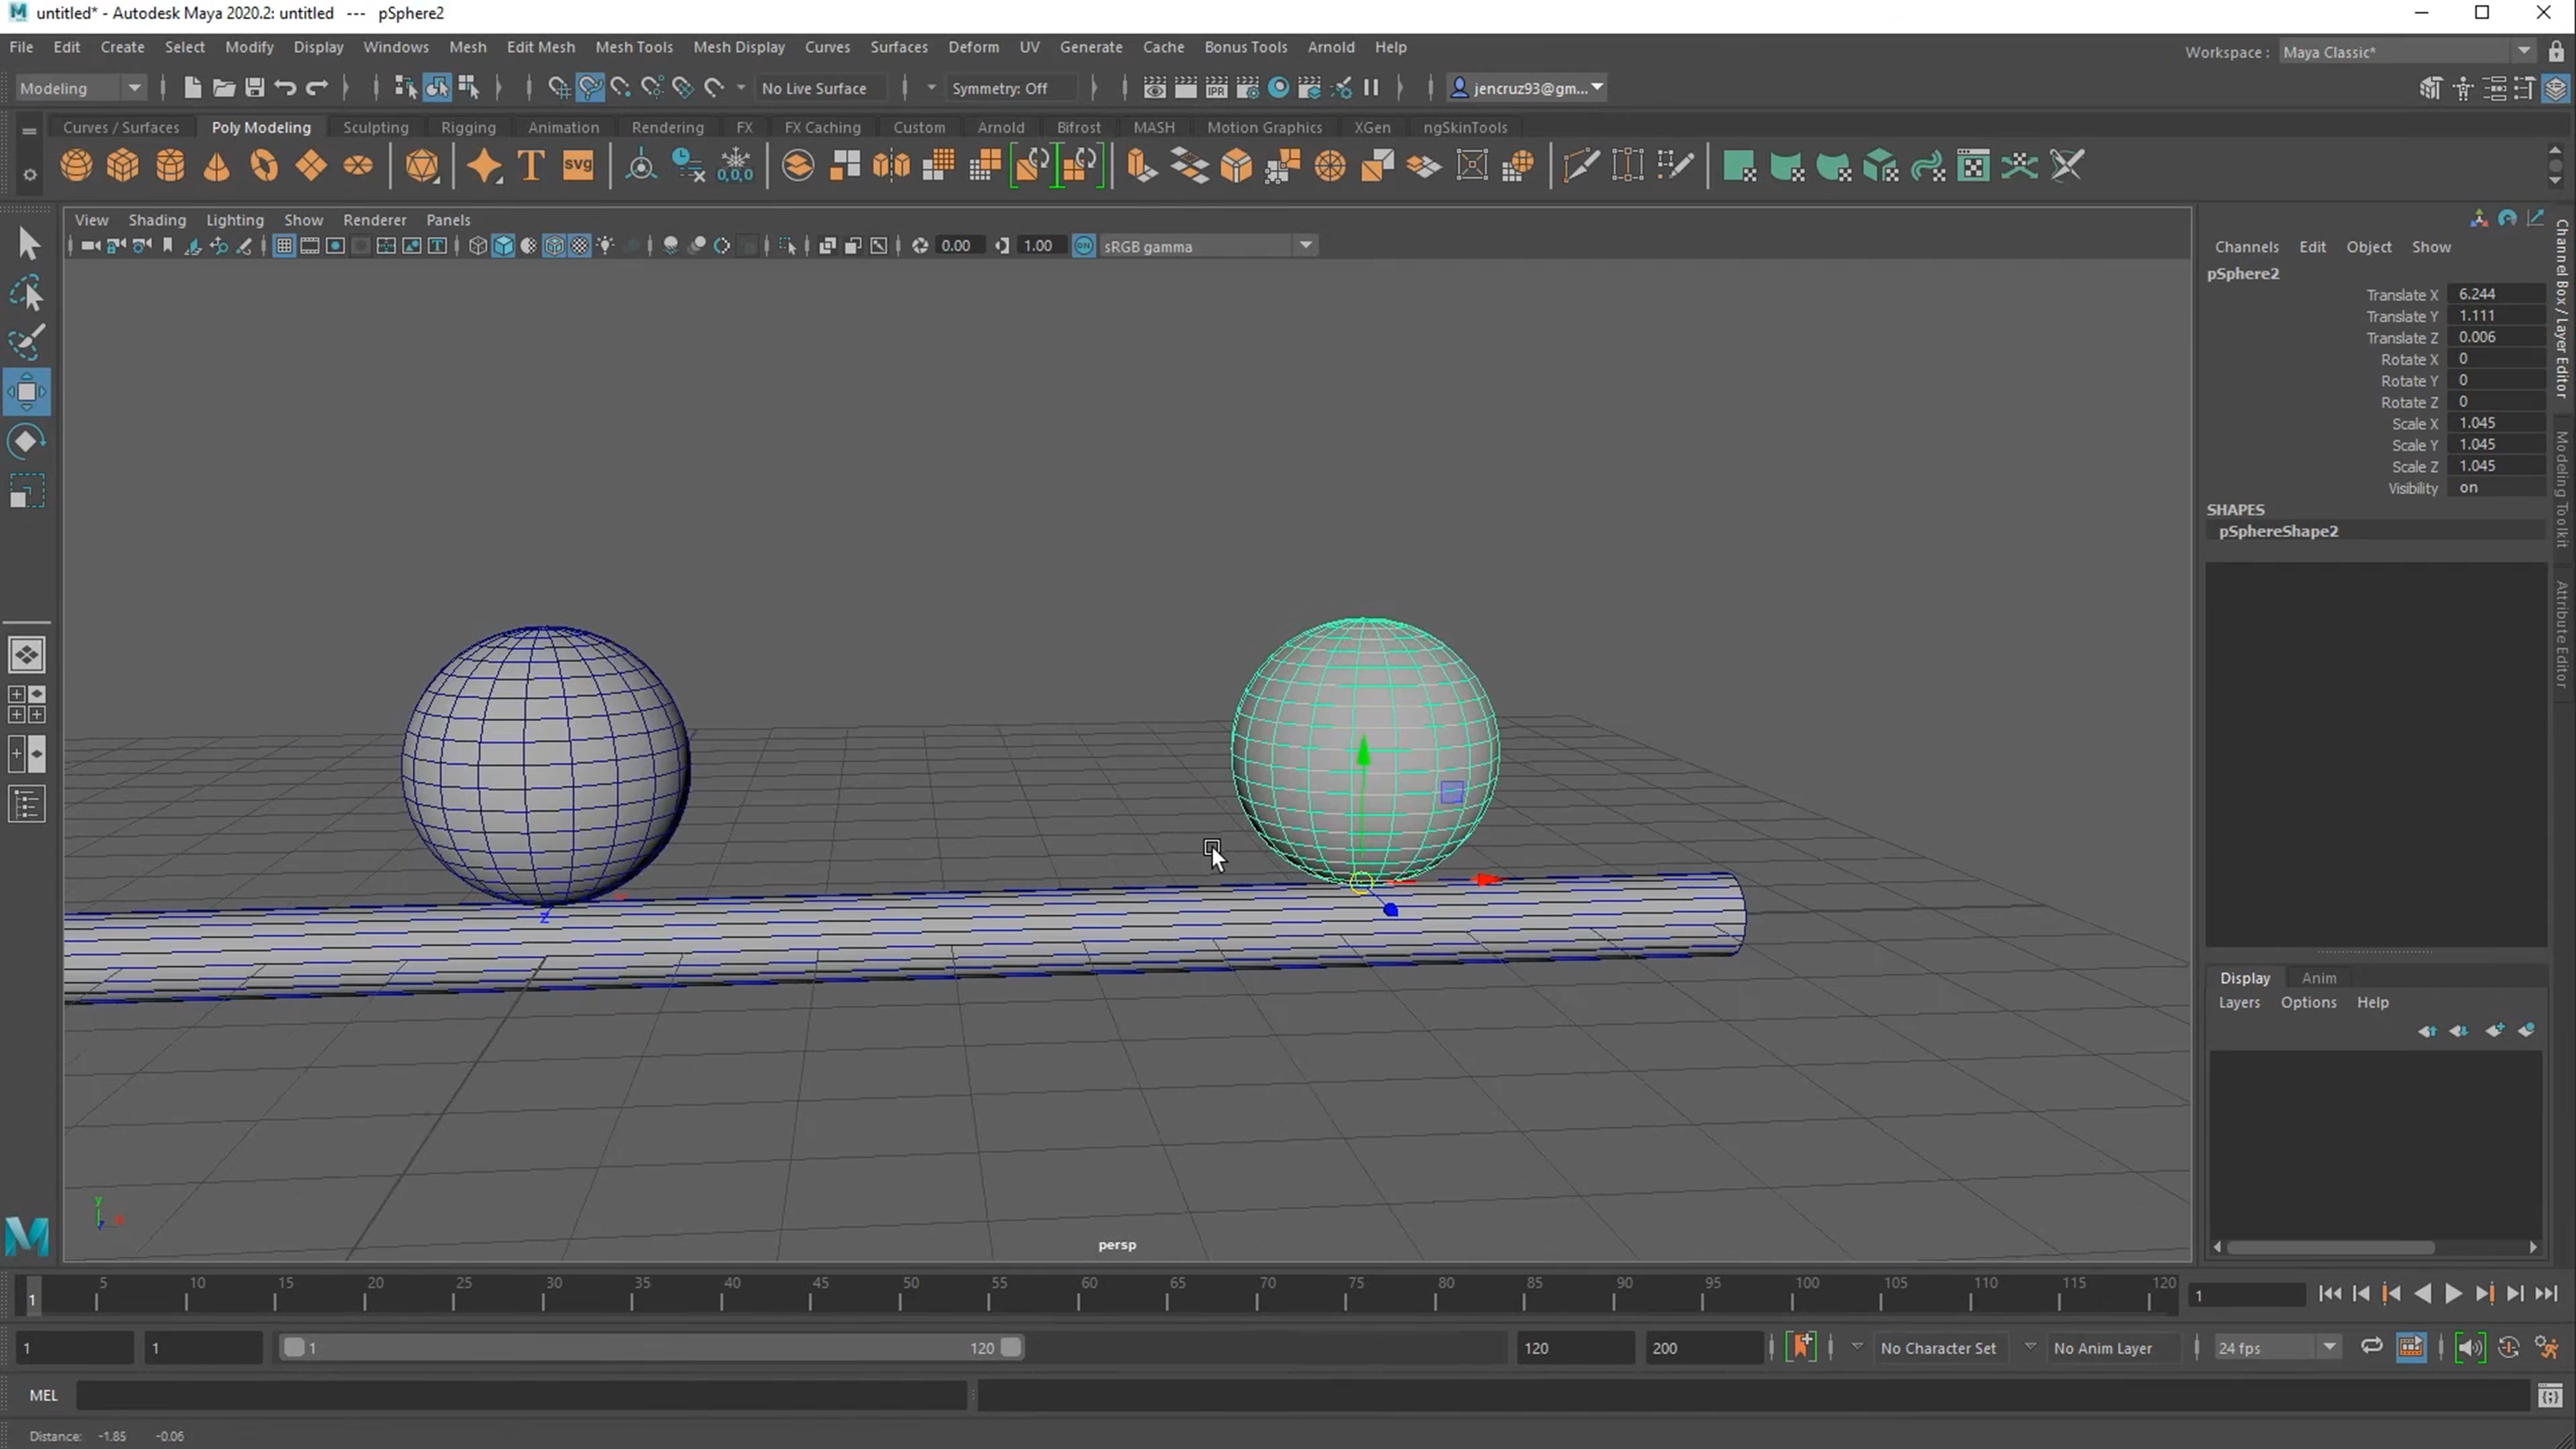Click the SVG tool shelf icon
Screen dimensions: 2576x1449
pos(578,166)
